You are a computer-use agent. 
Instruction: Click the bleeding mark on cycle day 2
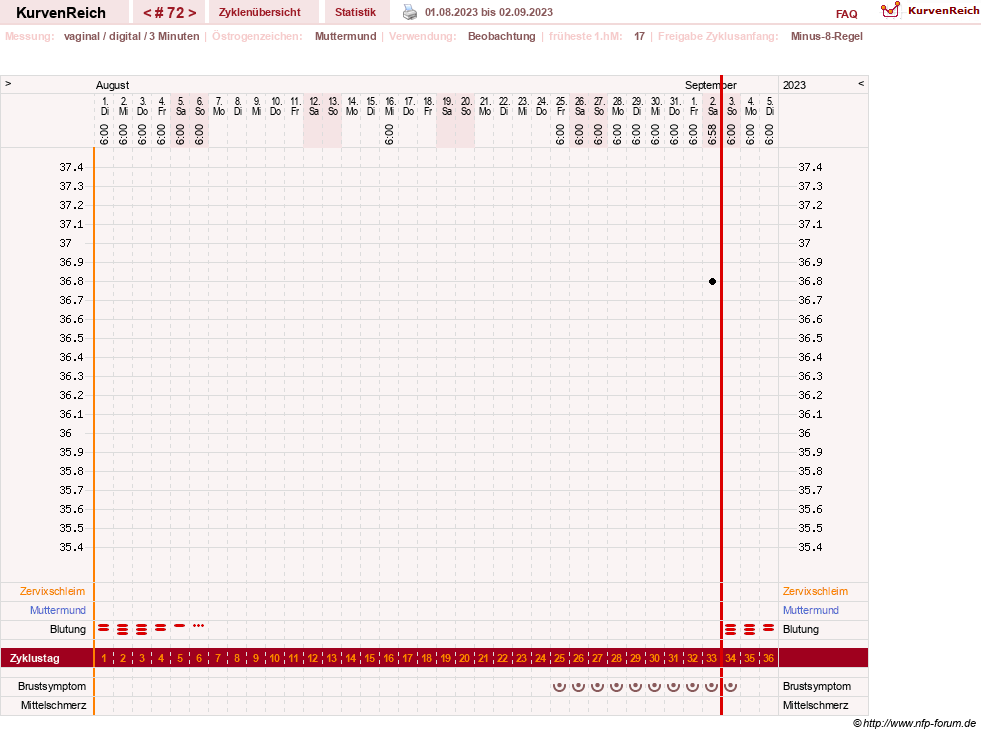tap(123, 629)
